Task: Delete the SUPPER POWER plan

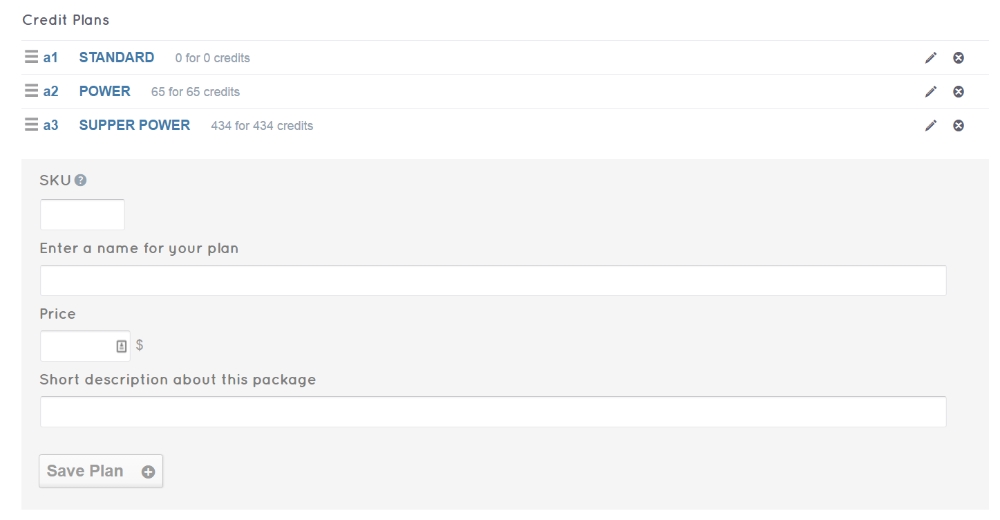Action: pyautogui.click(x=958, y=126)
